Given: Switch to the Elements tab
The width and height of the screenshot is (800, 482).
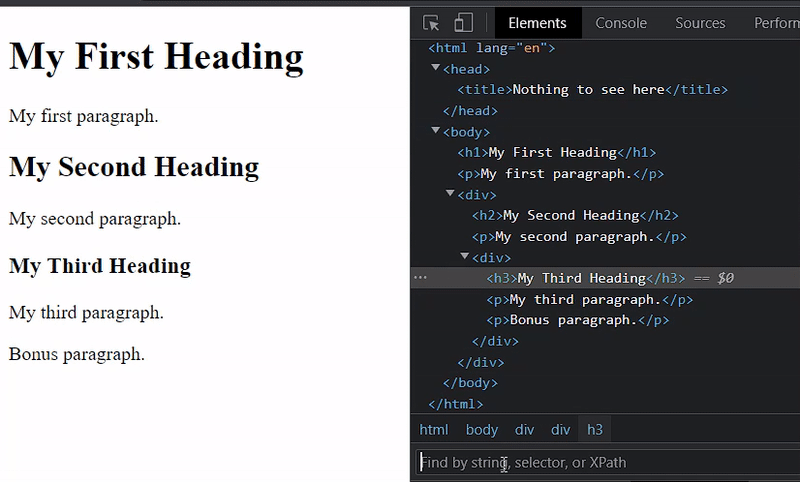Looking at the screenshot, I should coord(537,23).
